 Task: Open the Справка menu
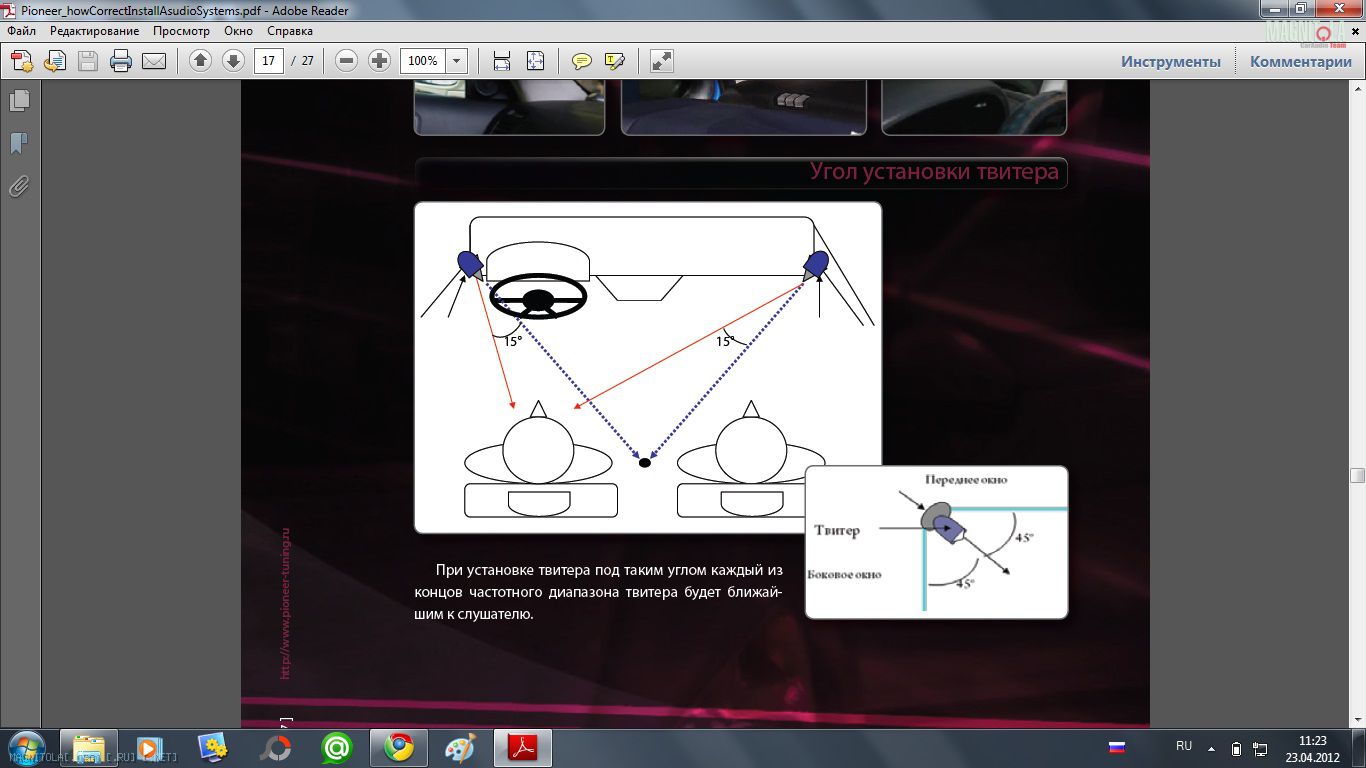(290, 31)
